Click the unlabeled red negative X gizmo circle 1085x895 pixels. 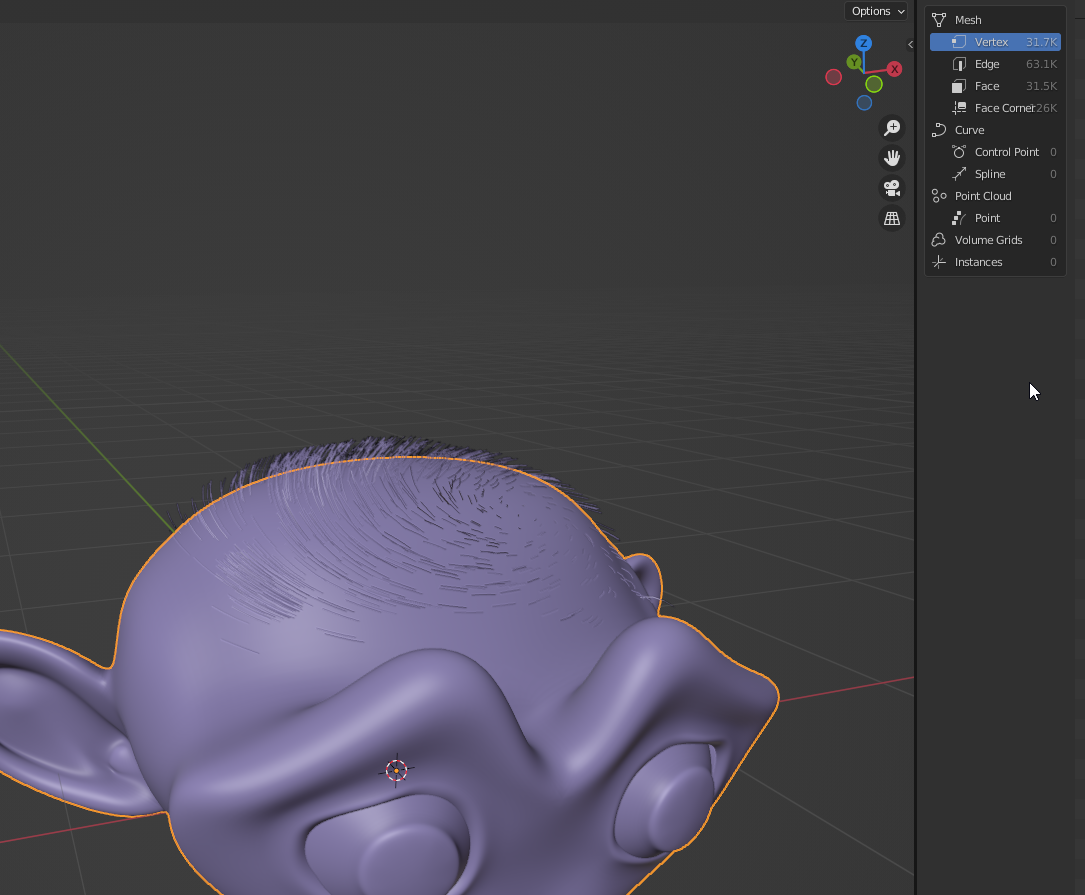[833, 77]
